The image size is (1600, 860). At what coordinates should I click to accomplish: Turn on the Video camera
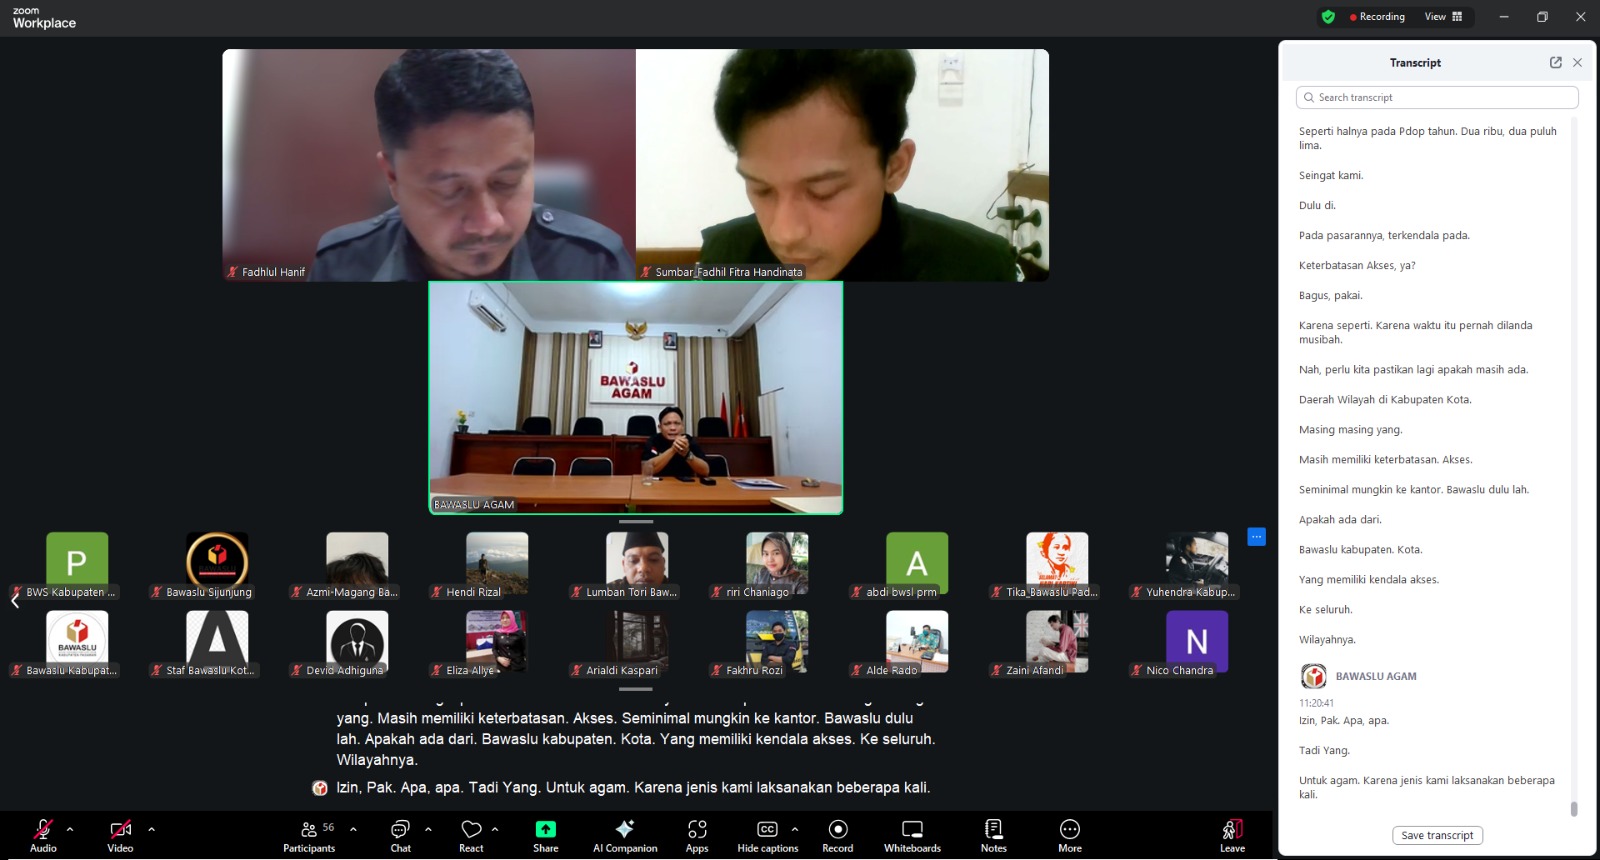pos(120,835)
